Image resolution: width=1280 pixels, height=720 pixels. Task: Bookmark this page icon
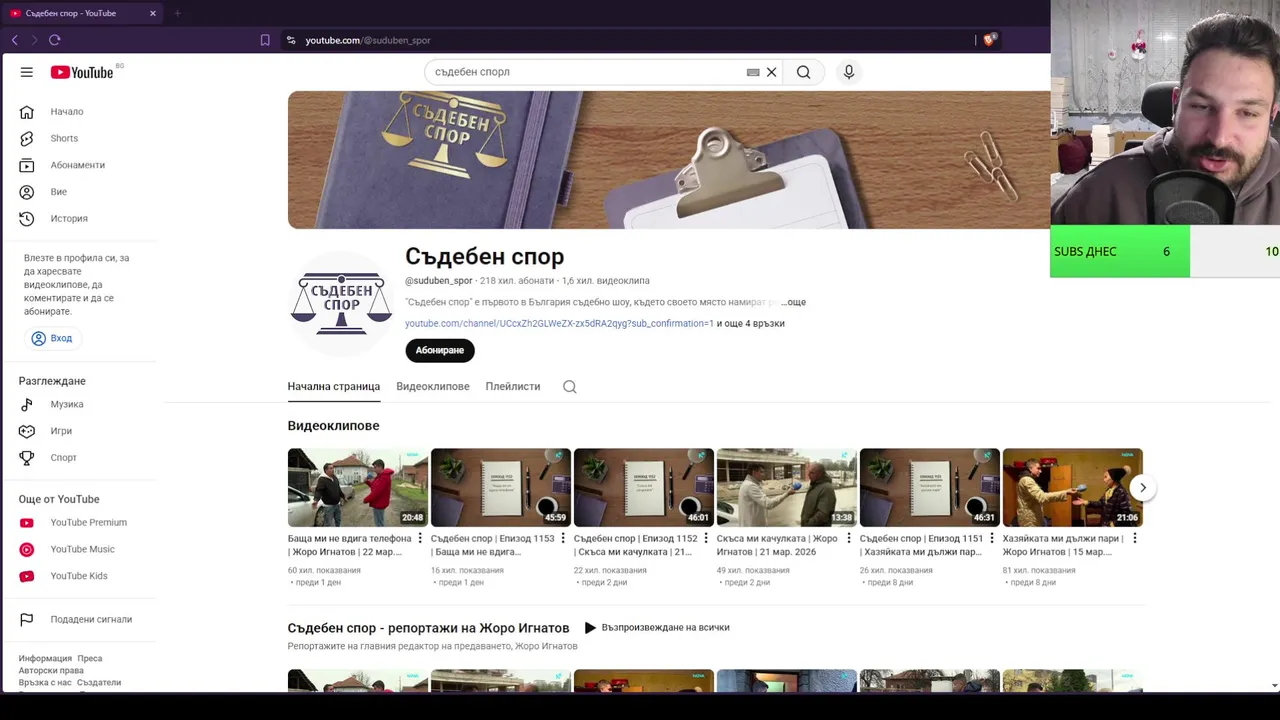point(265,40)
